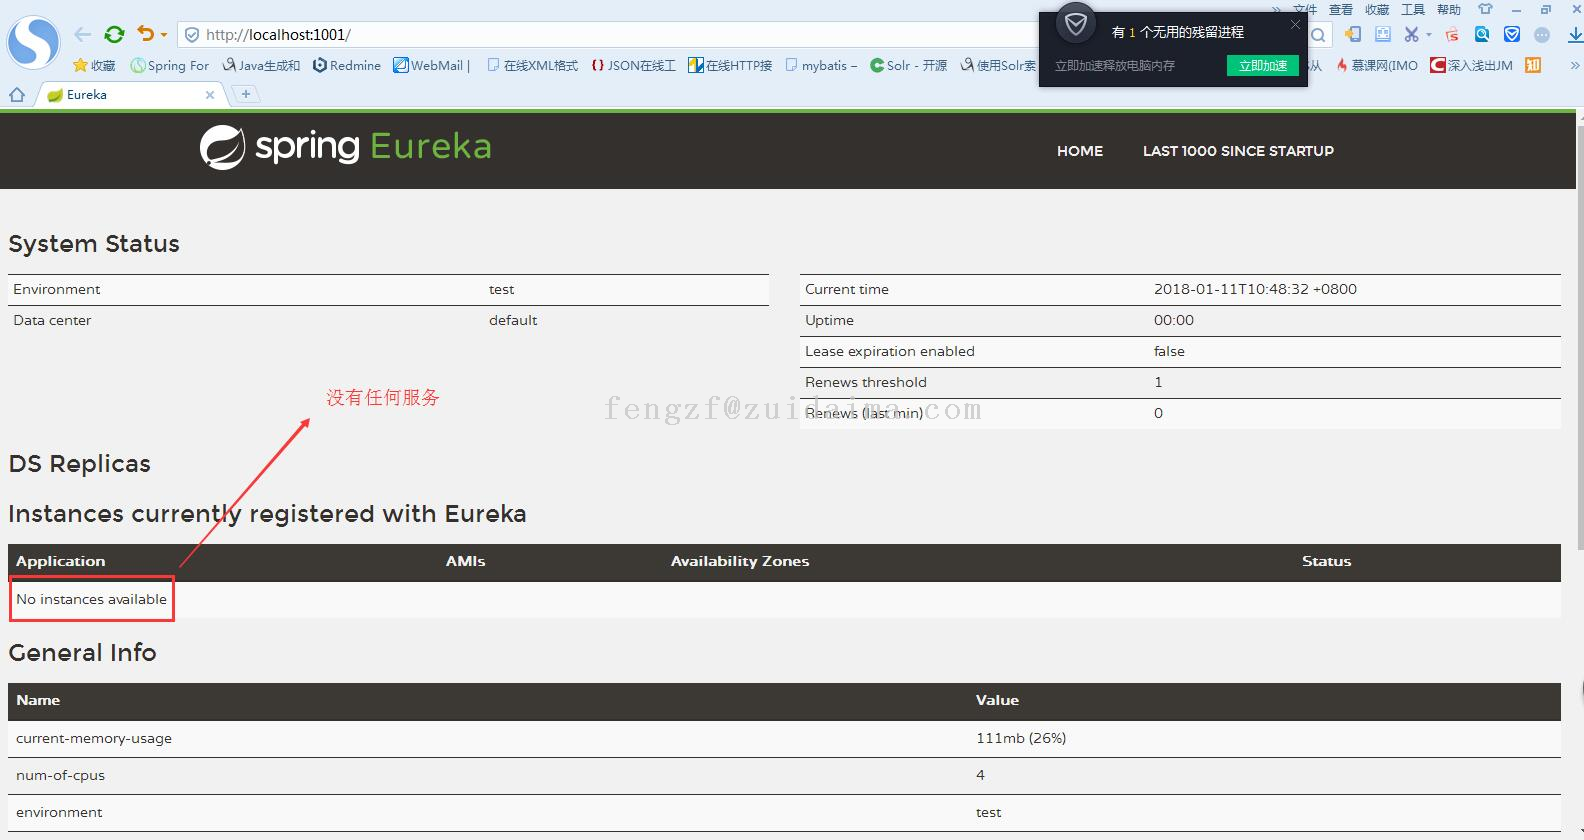The image size is (1584, 840).
Task: Open LAST 1000 SINCE STARTUP link
Action: (x=1238, y=151)
